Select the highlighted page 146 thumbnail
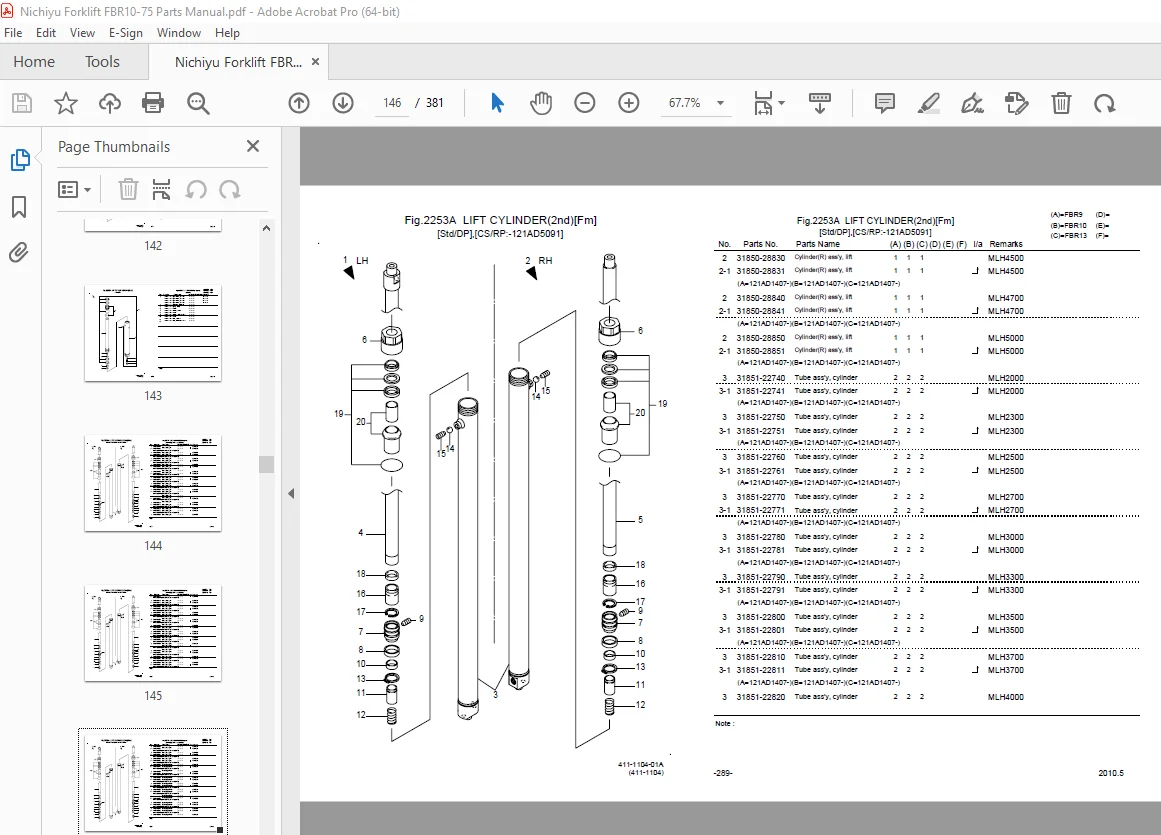Viewport: 1161px width, 835px height. 153,783
